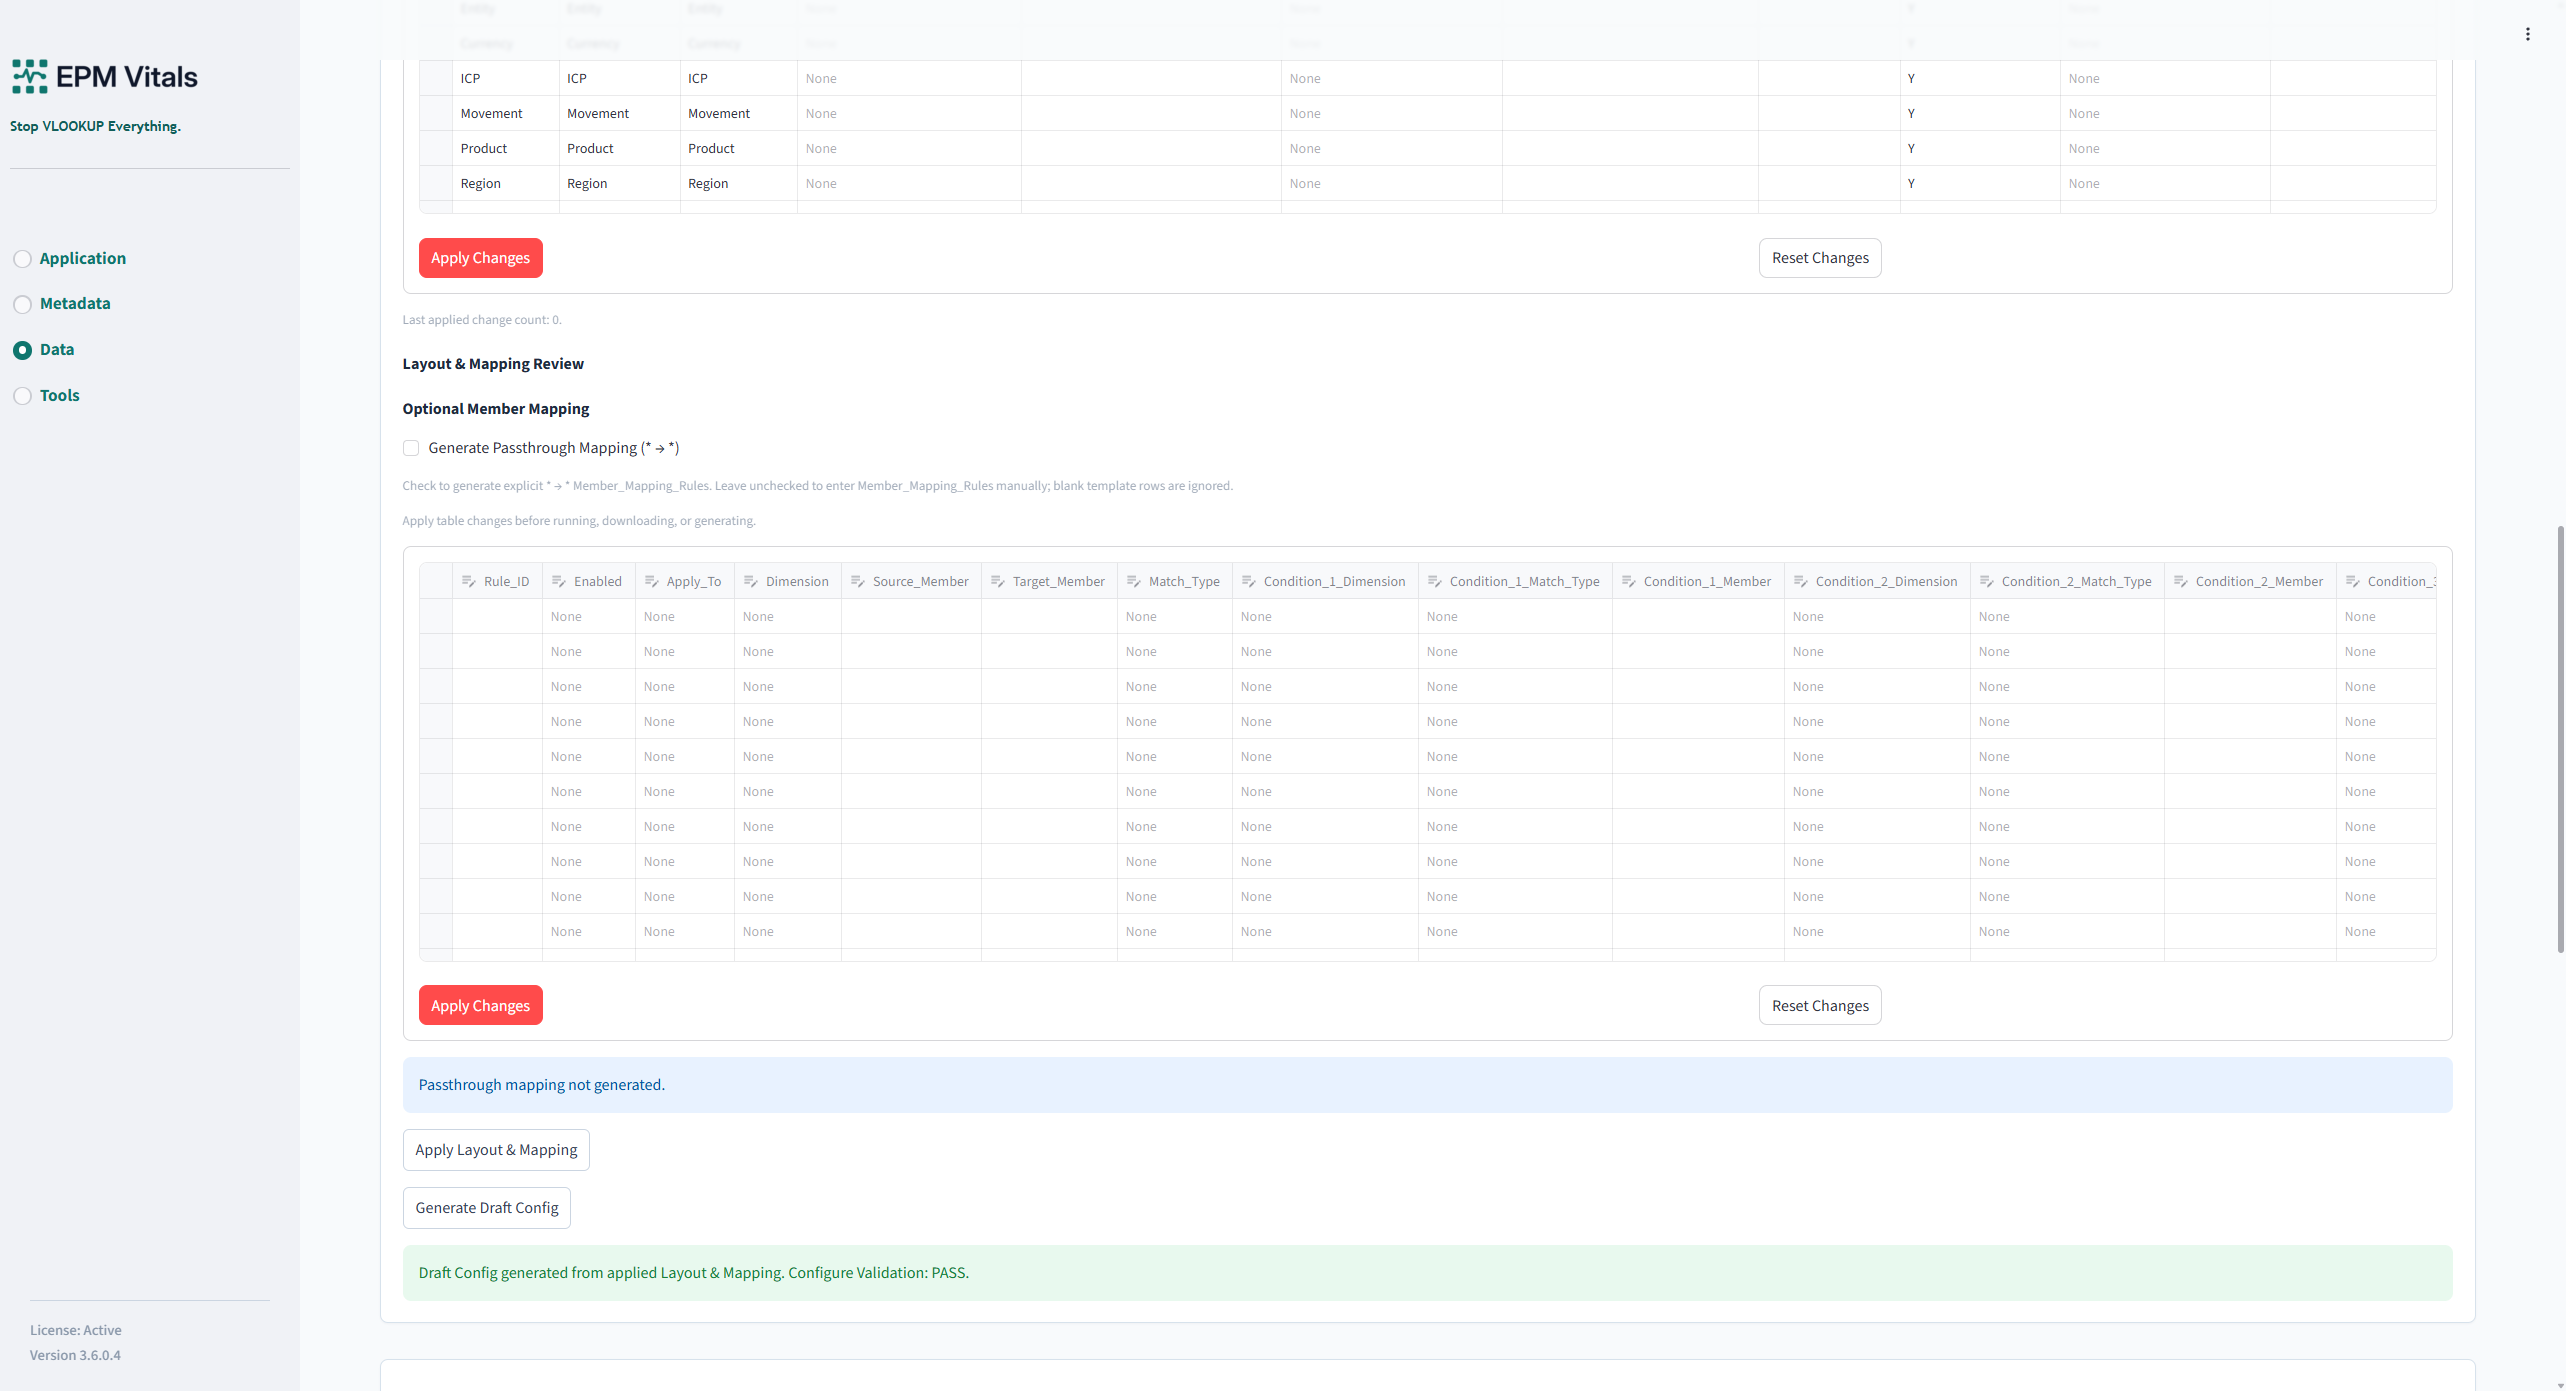
Task: Click Apply Changes below the dimension table
Action: coord(480,258)
